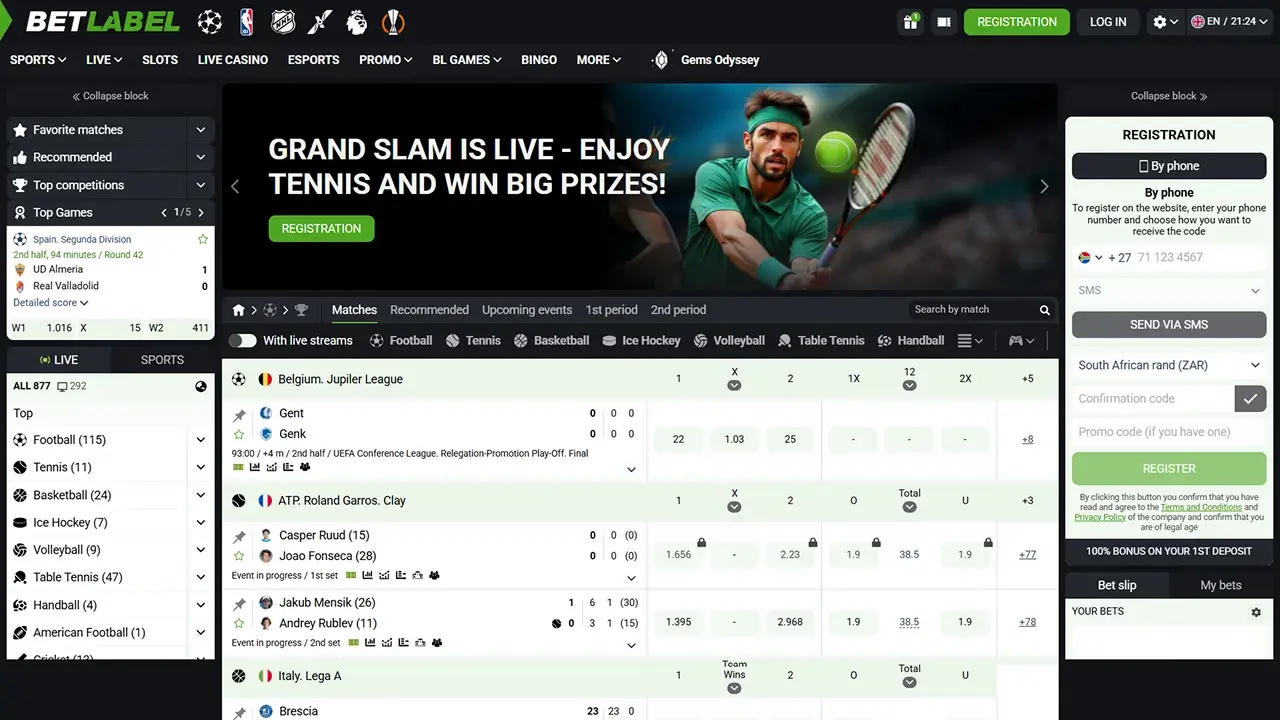Go to home via breadcrumb house icon
This screenshot has height=720, width=1280.
click(239, 310)
